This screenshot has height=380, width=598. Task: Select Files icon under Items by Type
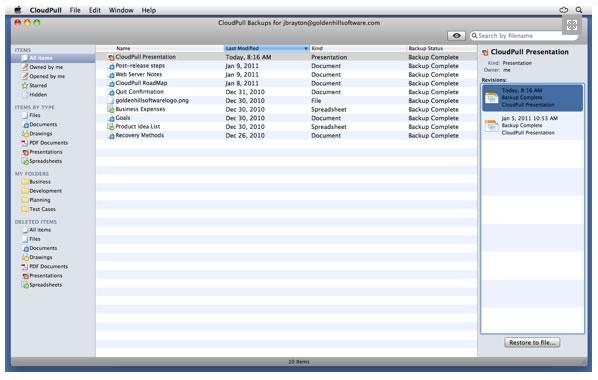point(25,115)
